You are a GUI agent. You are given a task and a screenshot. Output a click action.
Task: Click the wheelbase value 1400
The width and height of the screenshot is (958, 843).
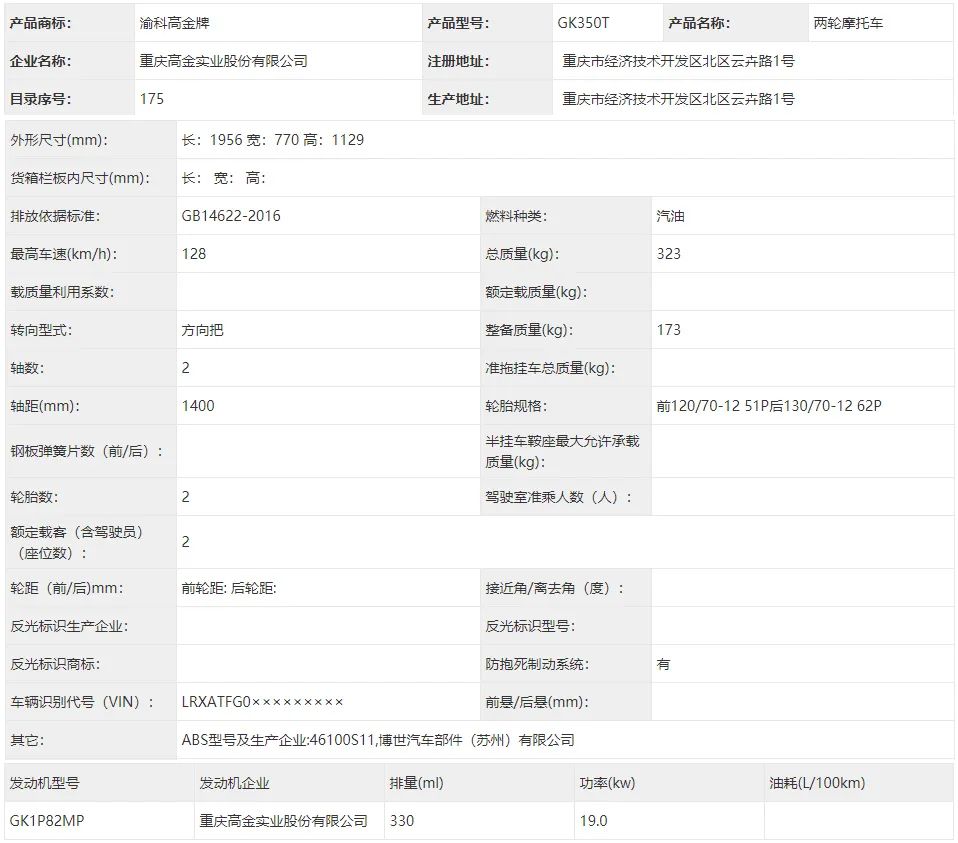click(198, 406)
